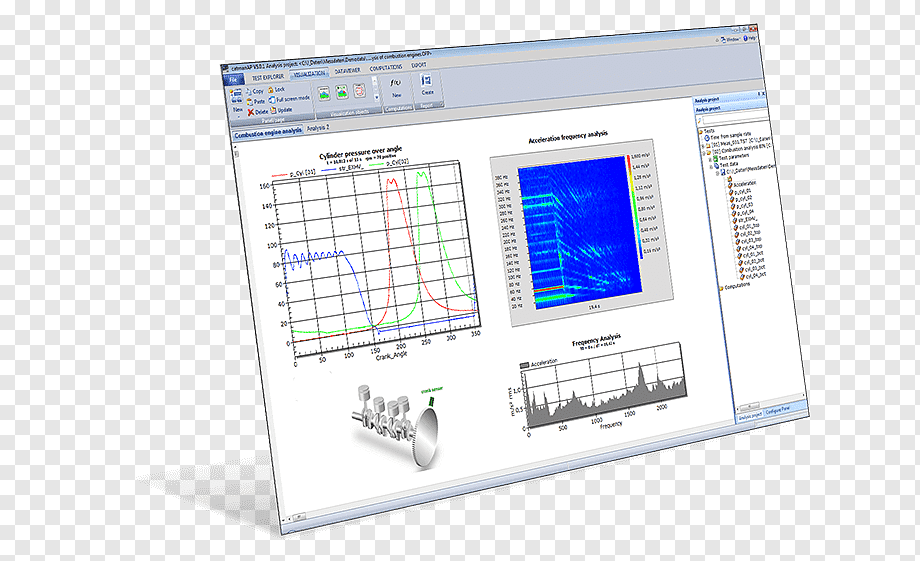Click the Help icon in title area
The width and height of the screenshot is (920, 561).
point(746,38)
